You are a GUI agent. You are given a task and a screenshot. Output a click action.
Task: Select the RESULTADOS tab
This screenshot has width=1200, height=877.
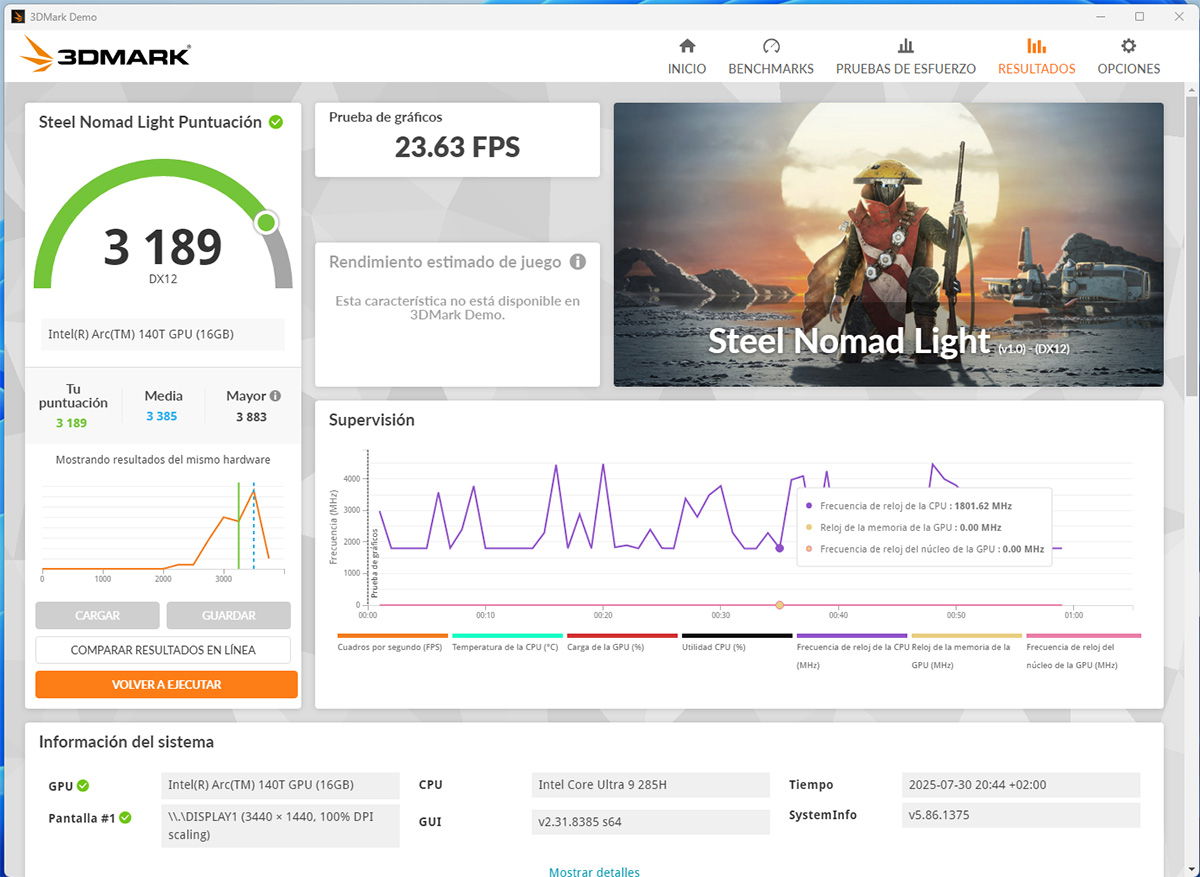(1037, 57)
